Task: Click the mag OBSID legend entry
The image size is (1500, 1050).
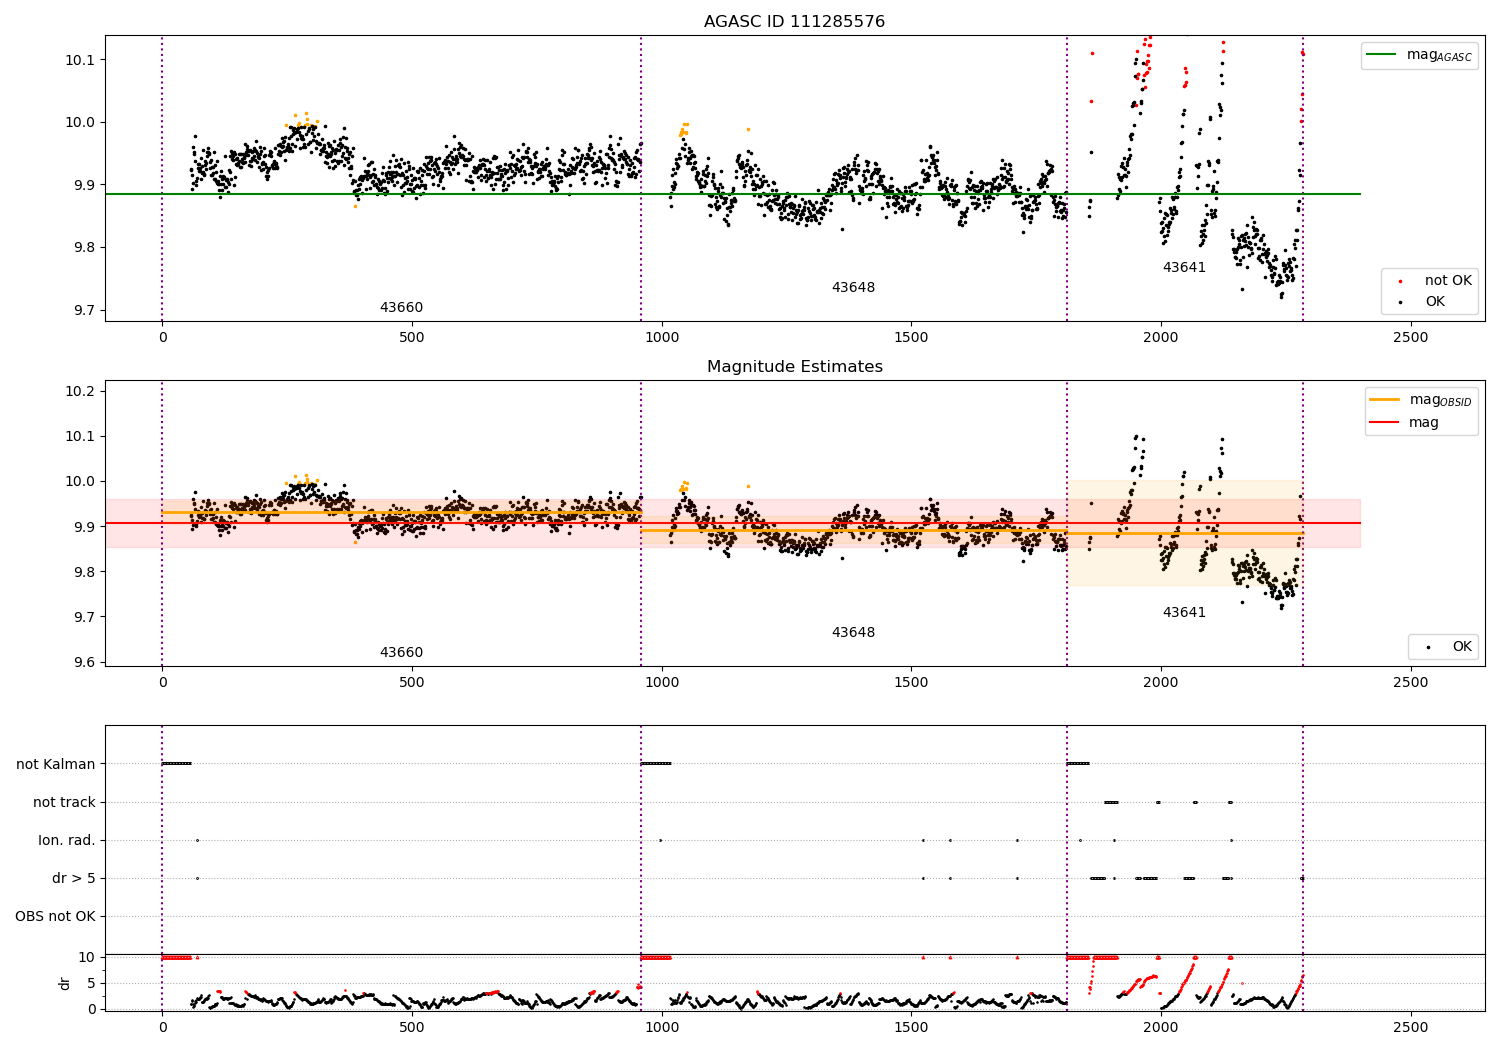Action: [1421, 400]
